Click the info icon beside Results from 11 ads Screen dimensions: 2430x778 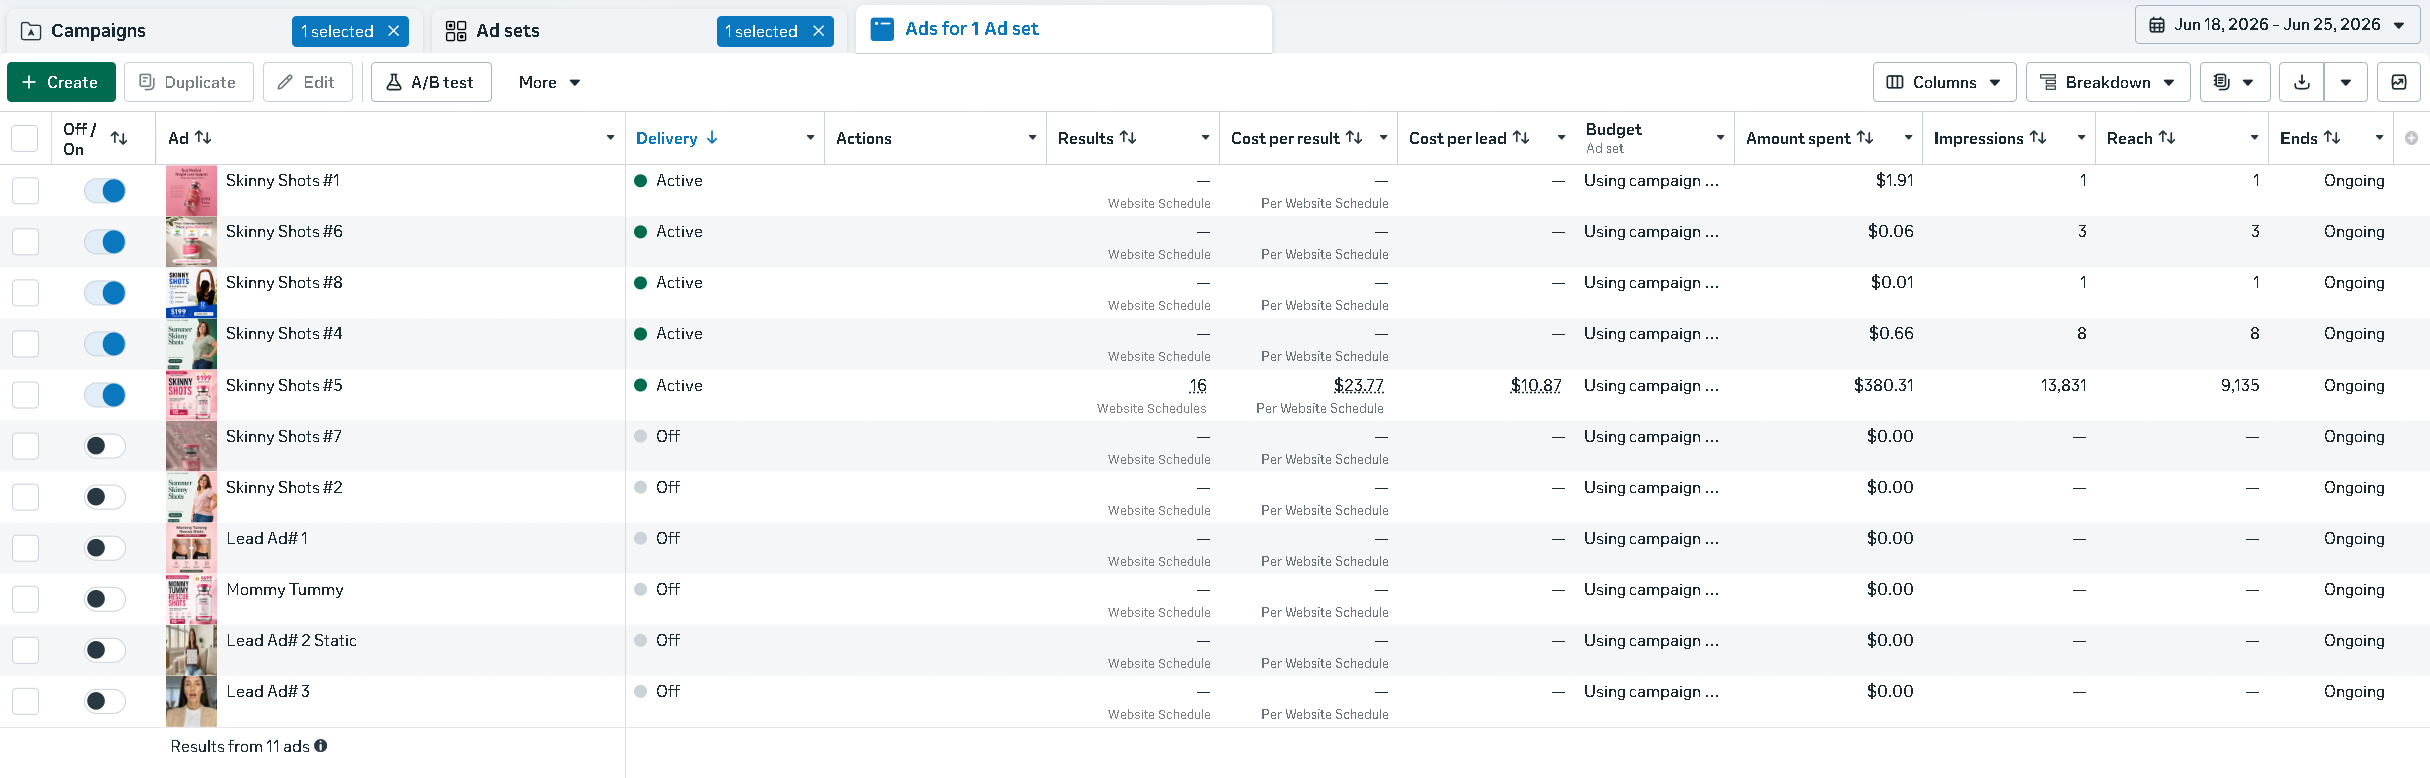[321, 746]
